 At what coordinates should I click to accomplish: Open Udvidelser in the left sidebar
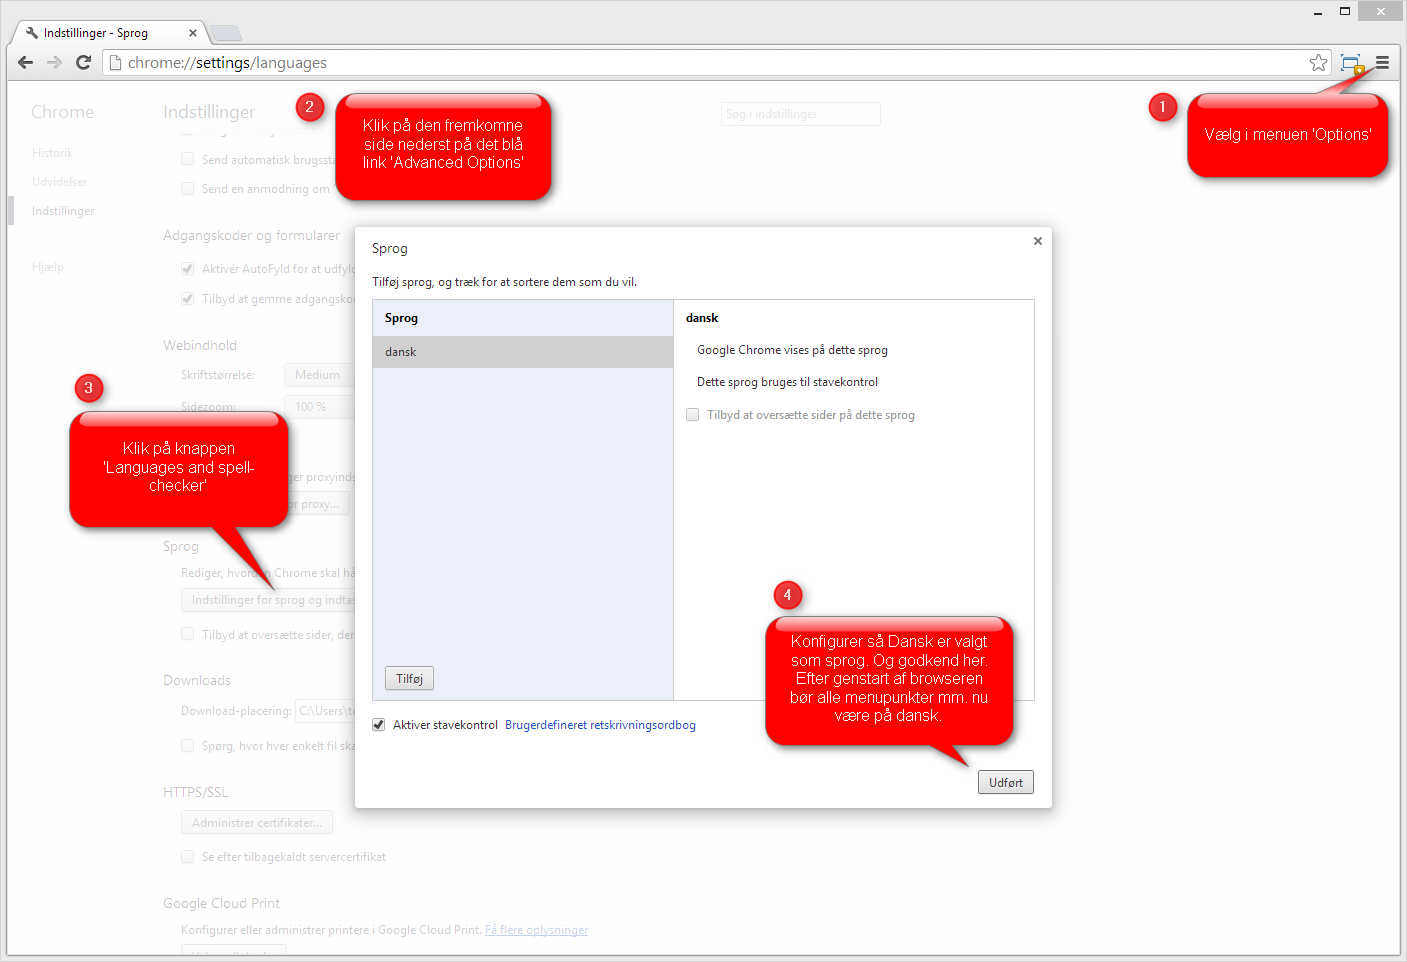[x=60, y=182]
